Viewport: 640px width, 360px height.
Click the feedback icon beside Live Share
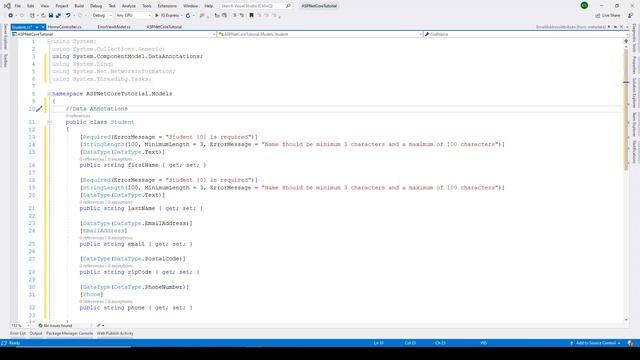(630, 16)
